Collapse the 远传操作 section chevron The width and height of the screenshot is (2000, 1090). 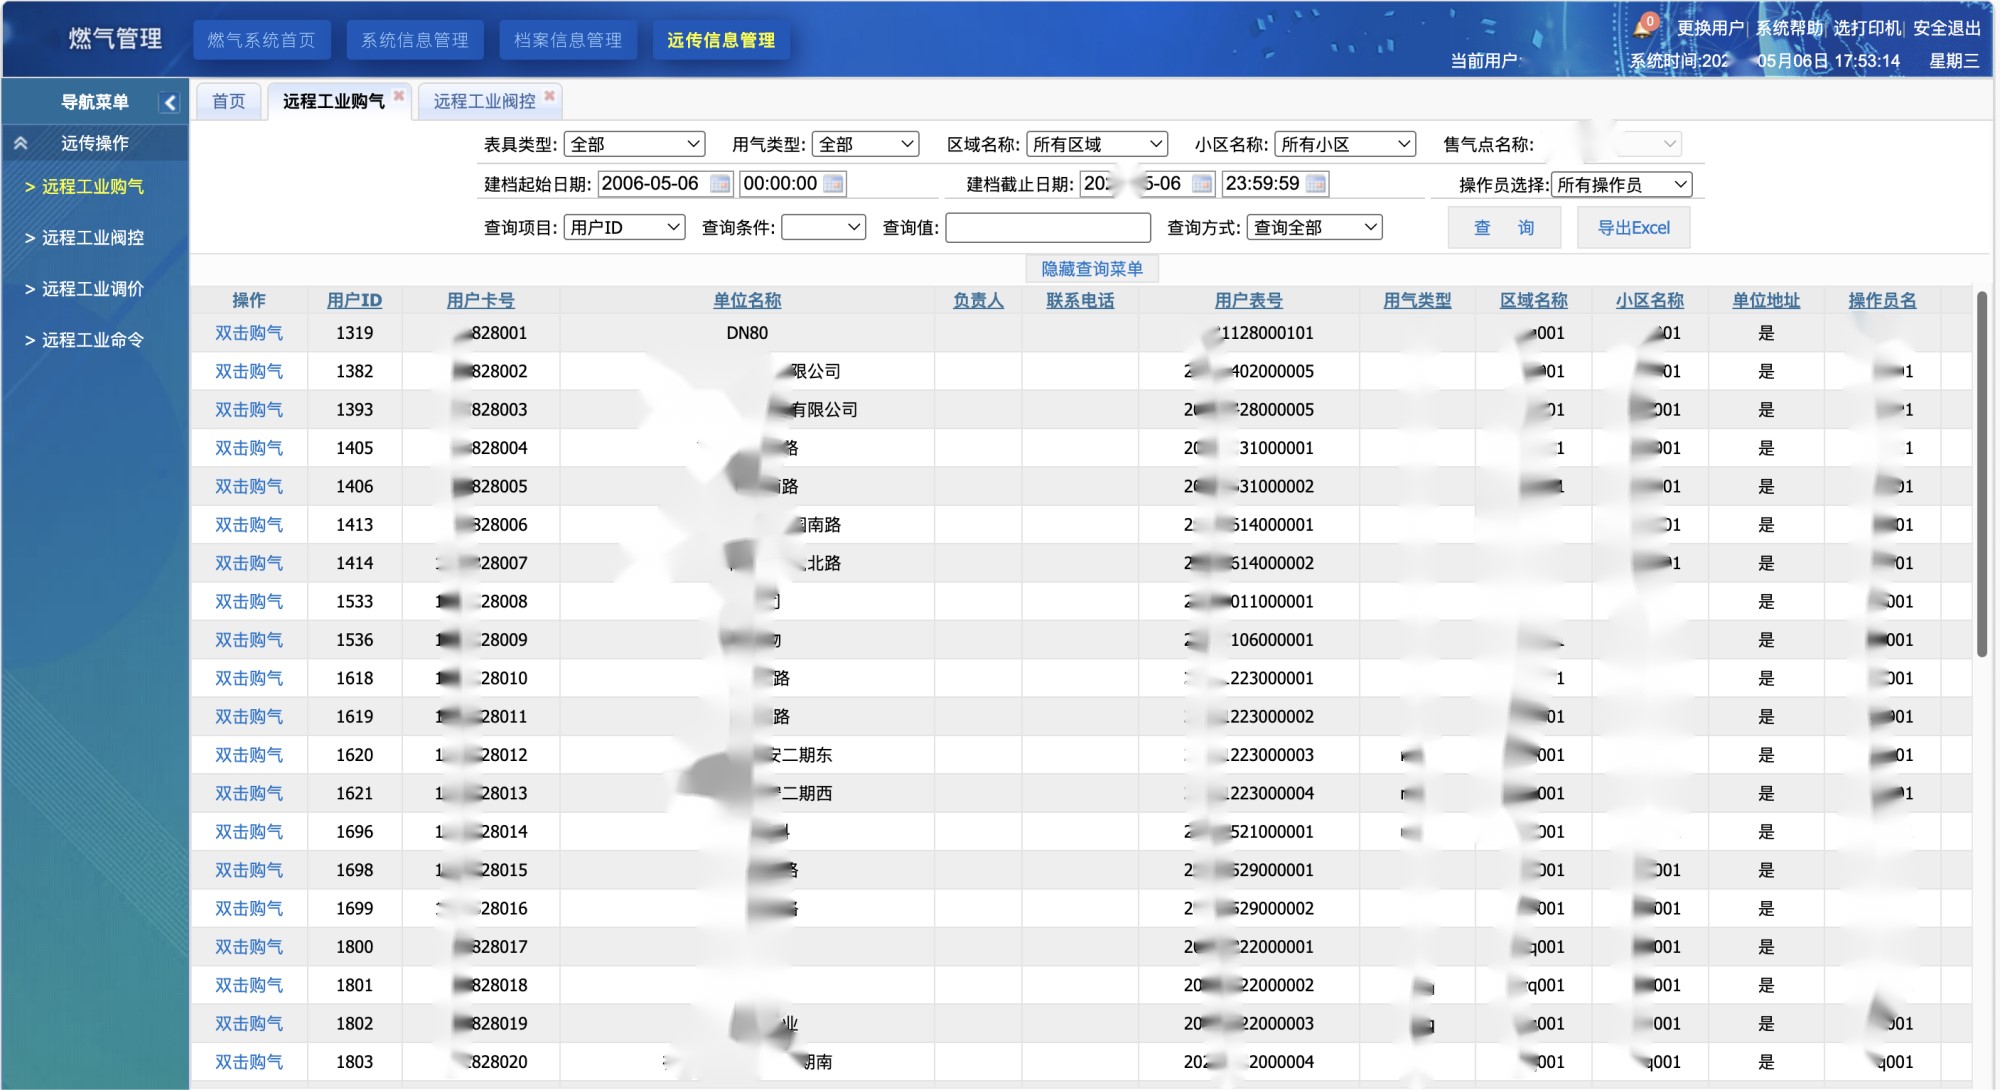tap(20, 143)
